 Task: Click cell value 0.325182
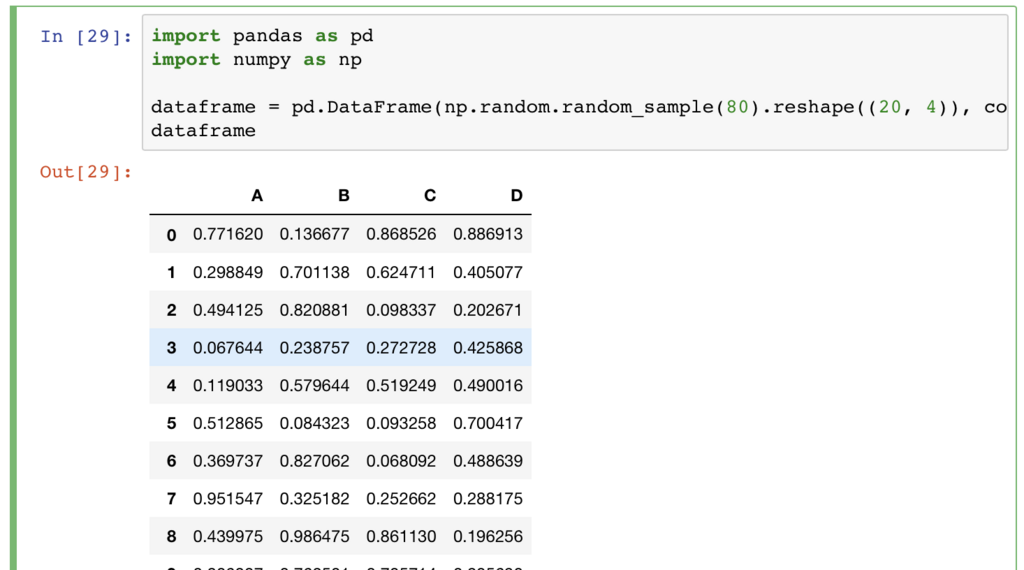(x=315, y=499)
